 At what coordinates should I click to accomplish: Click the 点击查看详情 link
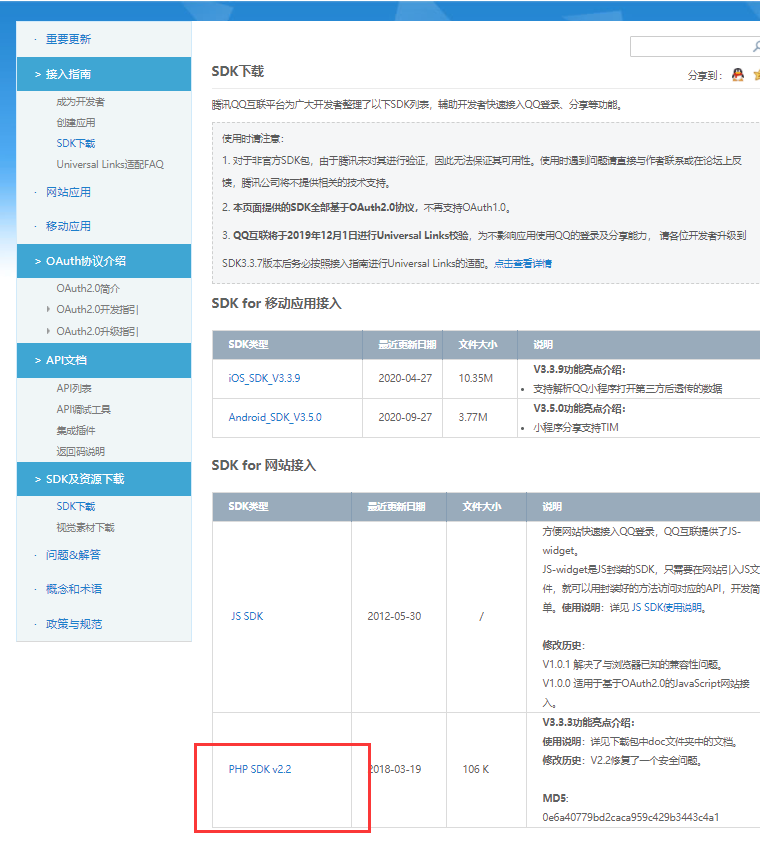click(x=523, y=263)
